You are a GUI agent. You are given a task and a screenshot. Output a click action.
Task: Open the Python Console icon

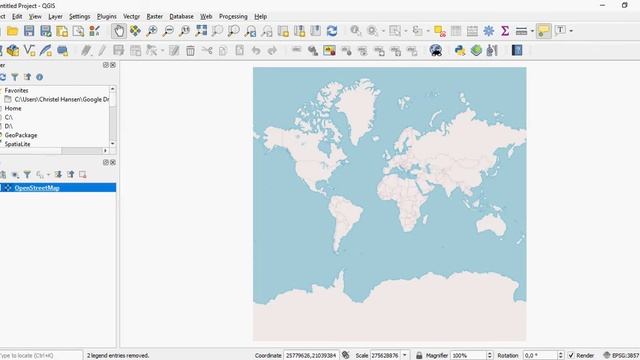tap(460, 51)
